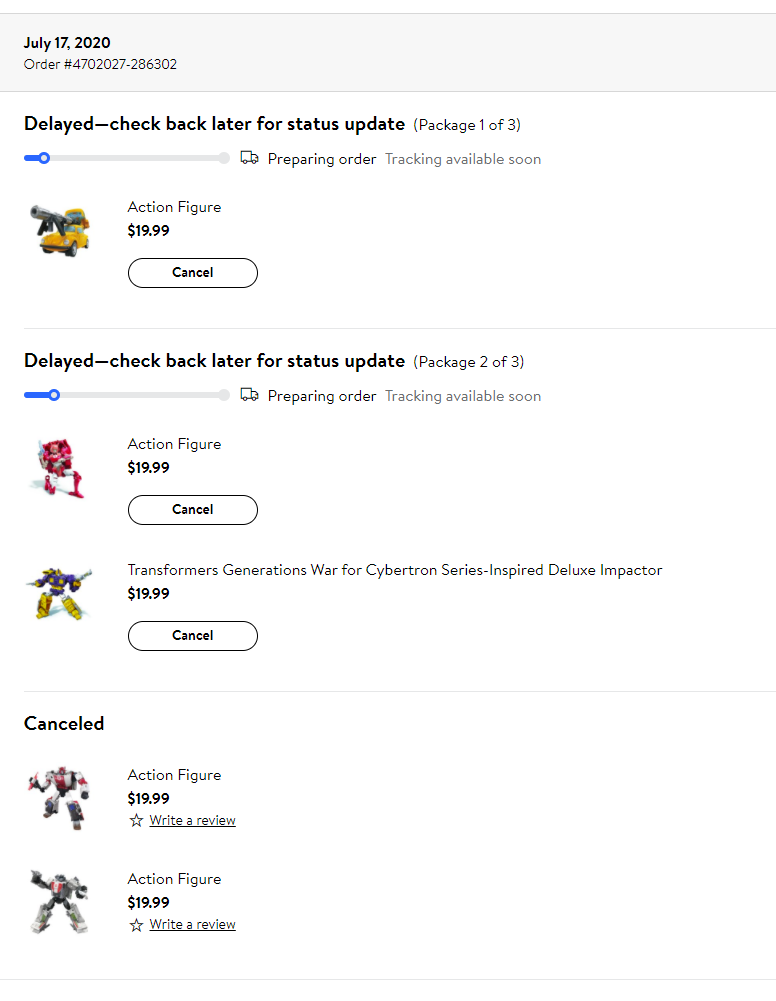Screen dimensions: 776x1001
Task: Click the Package 1 progress bar handle
Action: click(x=44, y=158)
